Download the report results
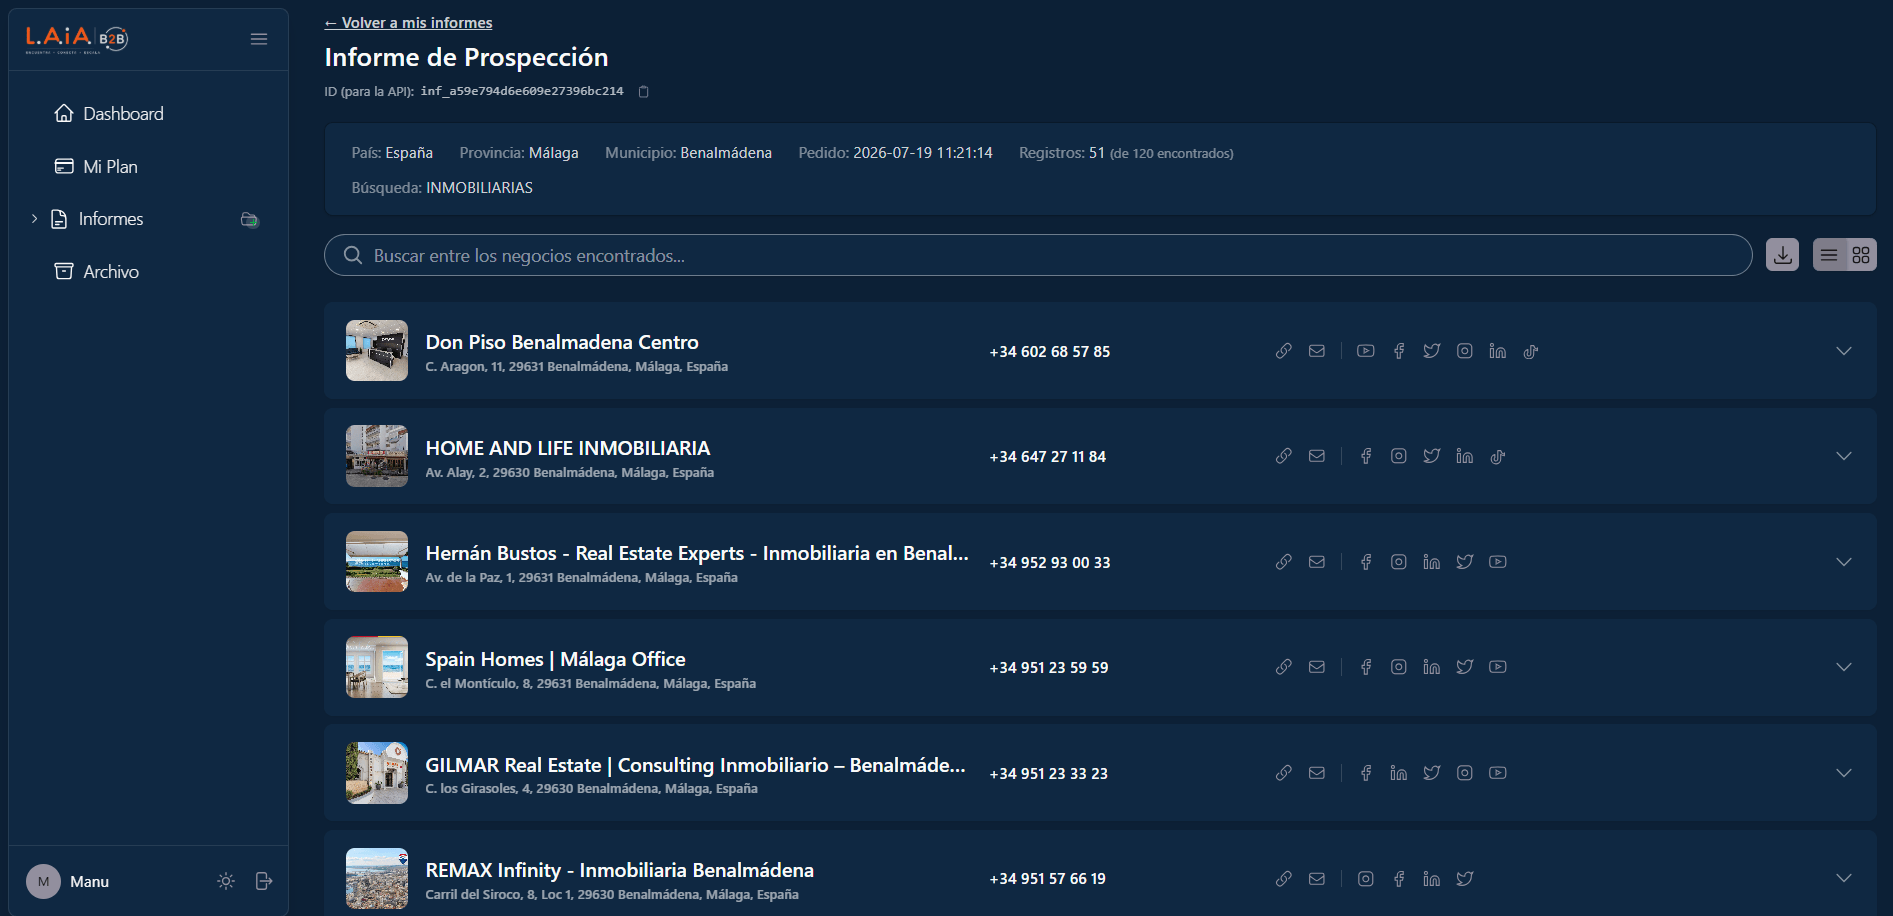1893x916 pixels. 1782,255
